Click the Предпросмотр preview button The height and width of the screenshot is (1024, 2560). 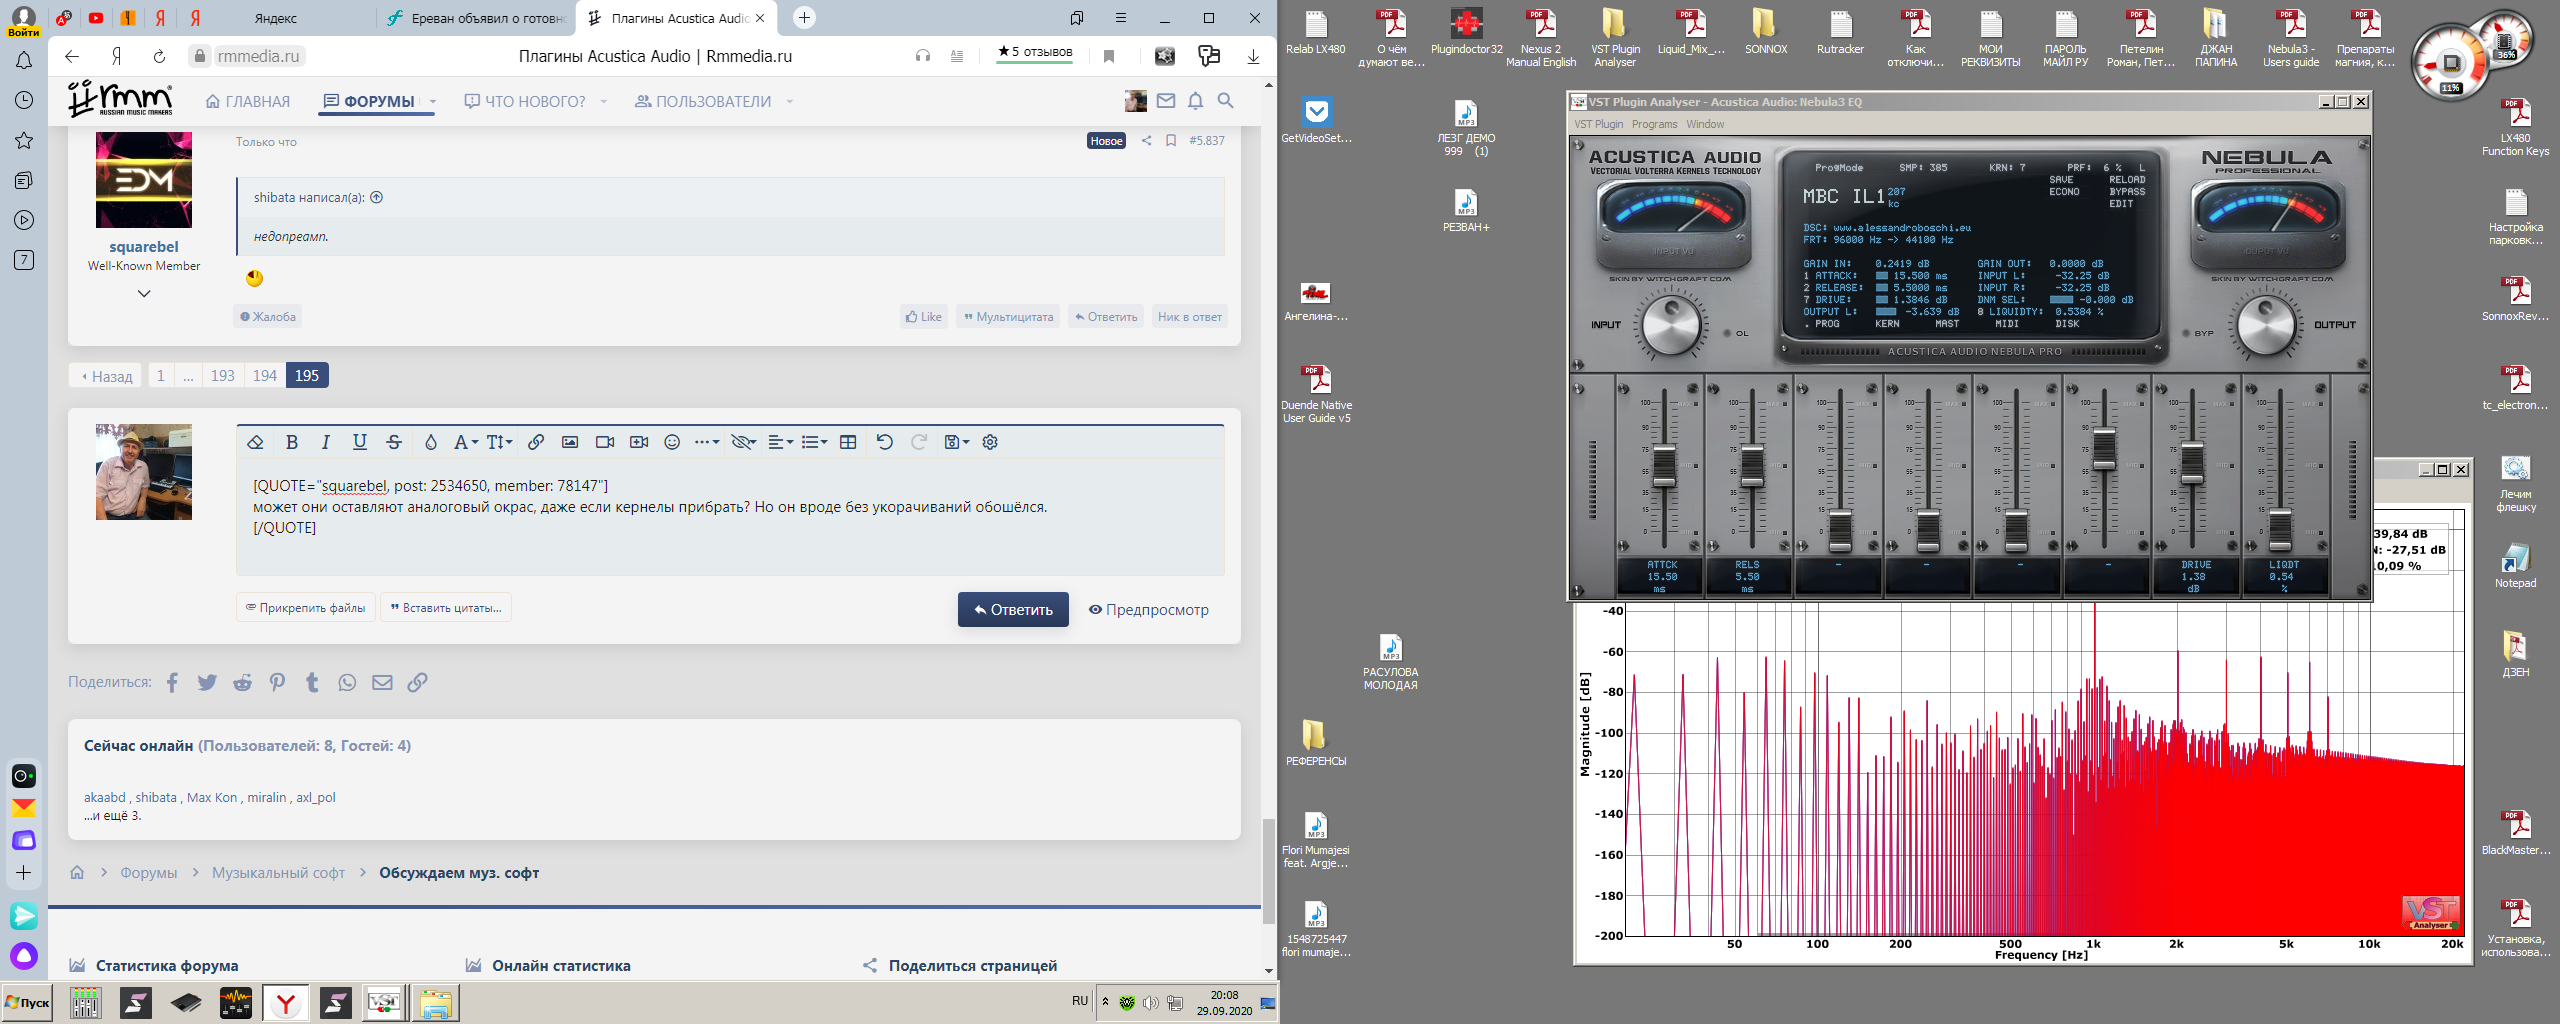pyautogui.click(x=1148, y=609)
